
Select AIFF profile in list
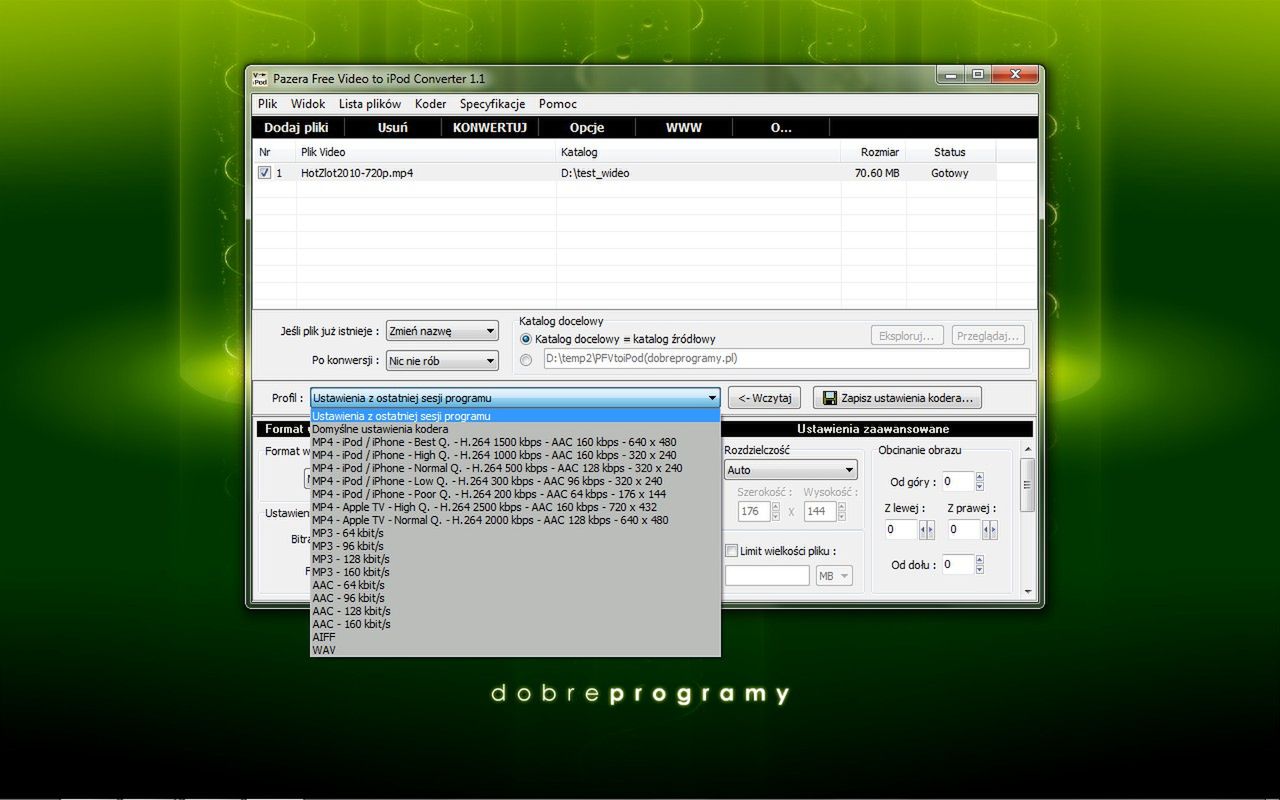click(x=515, y=637)
